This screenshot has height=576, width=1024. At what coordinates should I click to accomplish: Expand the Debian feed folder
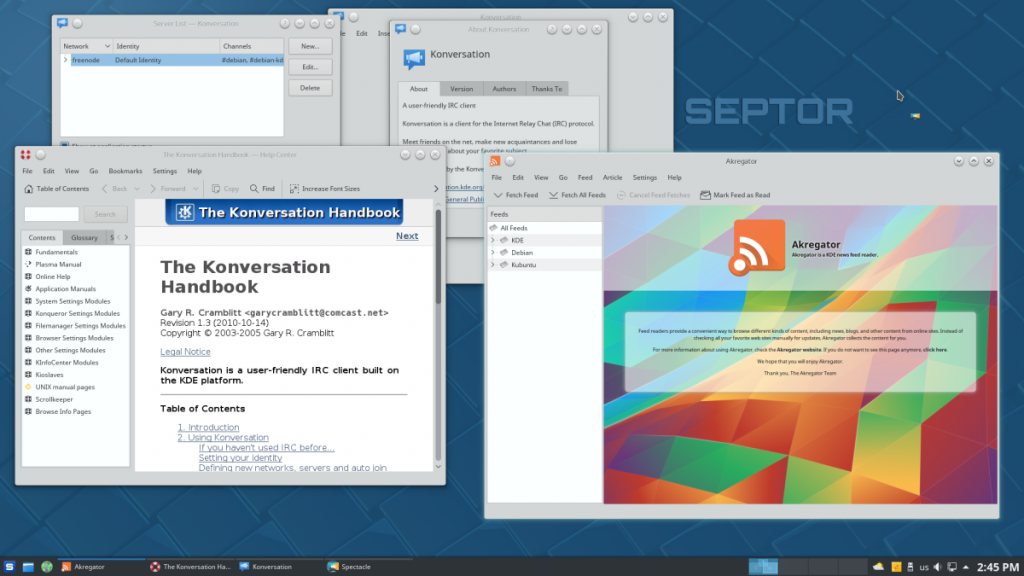492,253
